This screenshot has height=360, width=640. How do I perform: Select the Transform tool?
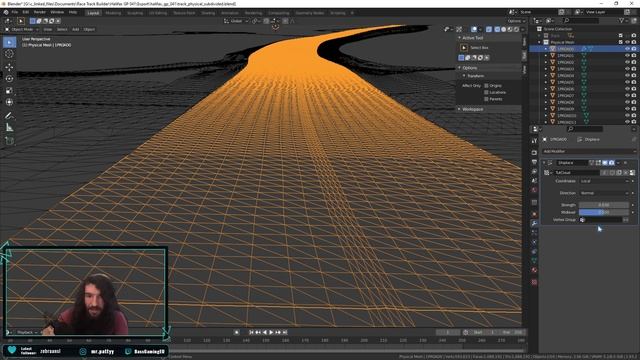pyautogui.click(x=9, y=102)
